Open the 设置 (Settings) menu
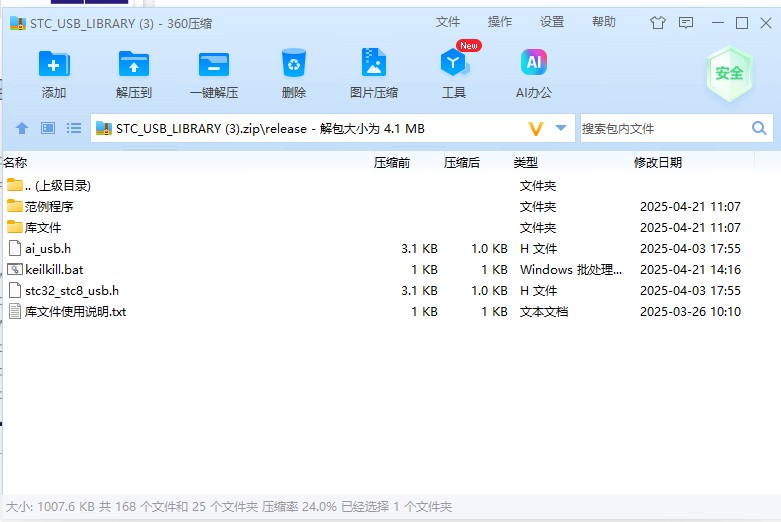The width and height of the screenshot is (781, 522). pos(552,22)
